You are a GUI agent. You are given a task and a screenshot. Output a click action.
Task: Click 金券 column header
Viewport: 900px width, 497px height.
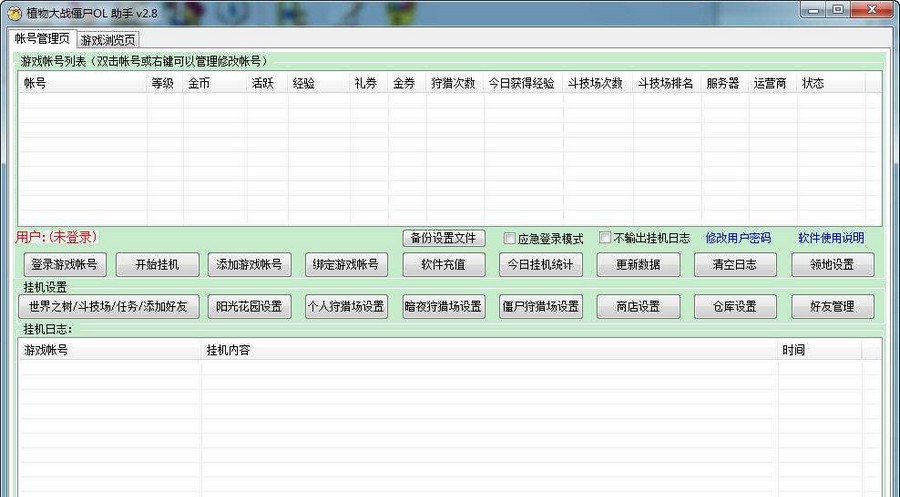point(408,83)
